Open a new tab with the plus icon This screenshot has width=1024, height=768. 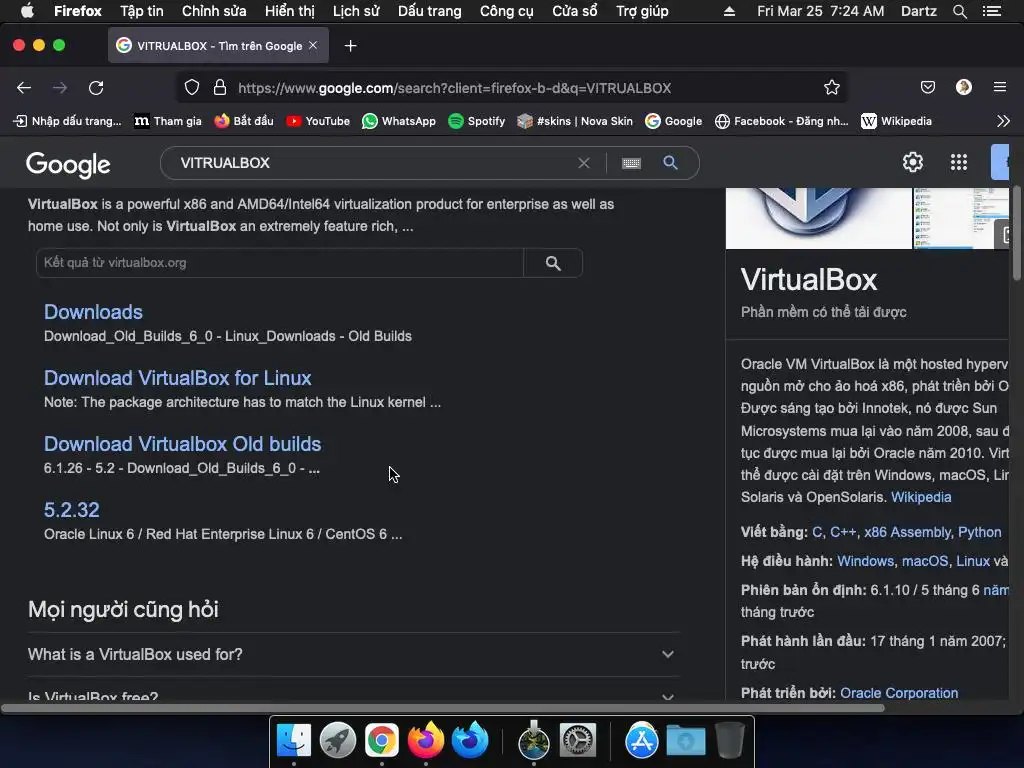[351, 46]
